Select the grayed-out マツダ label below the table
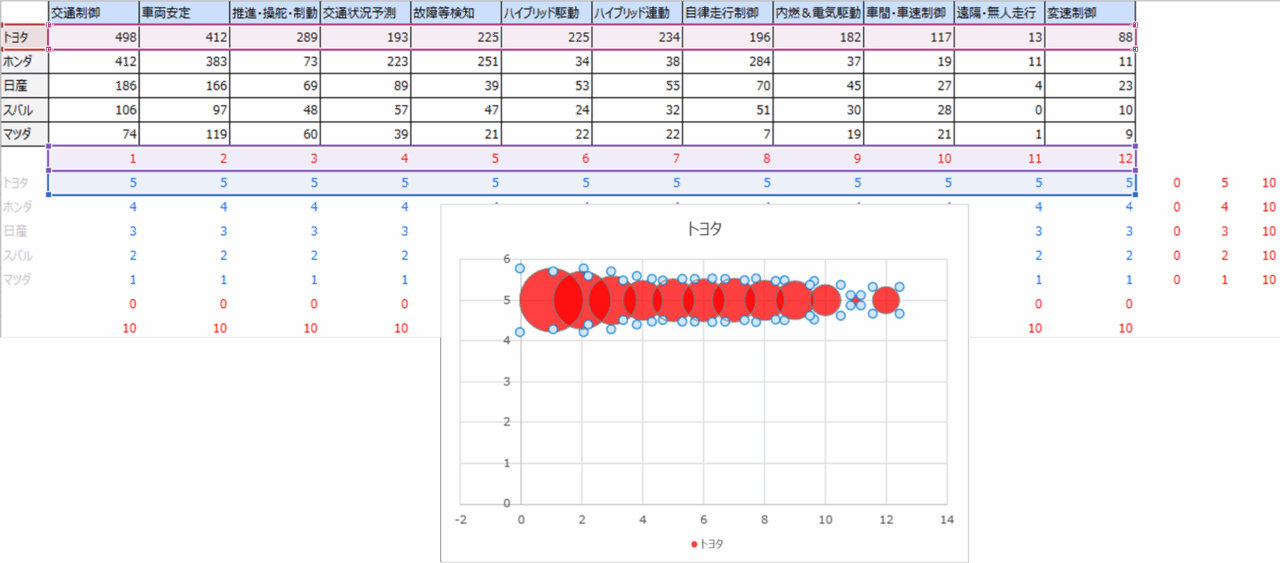Image resolution: width=1280 pixels, height=563 pixels. point(17,279)
